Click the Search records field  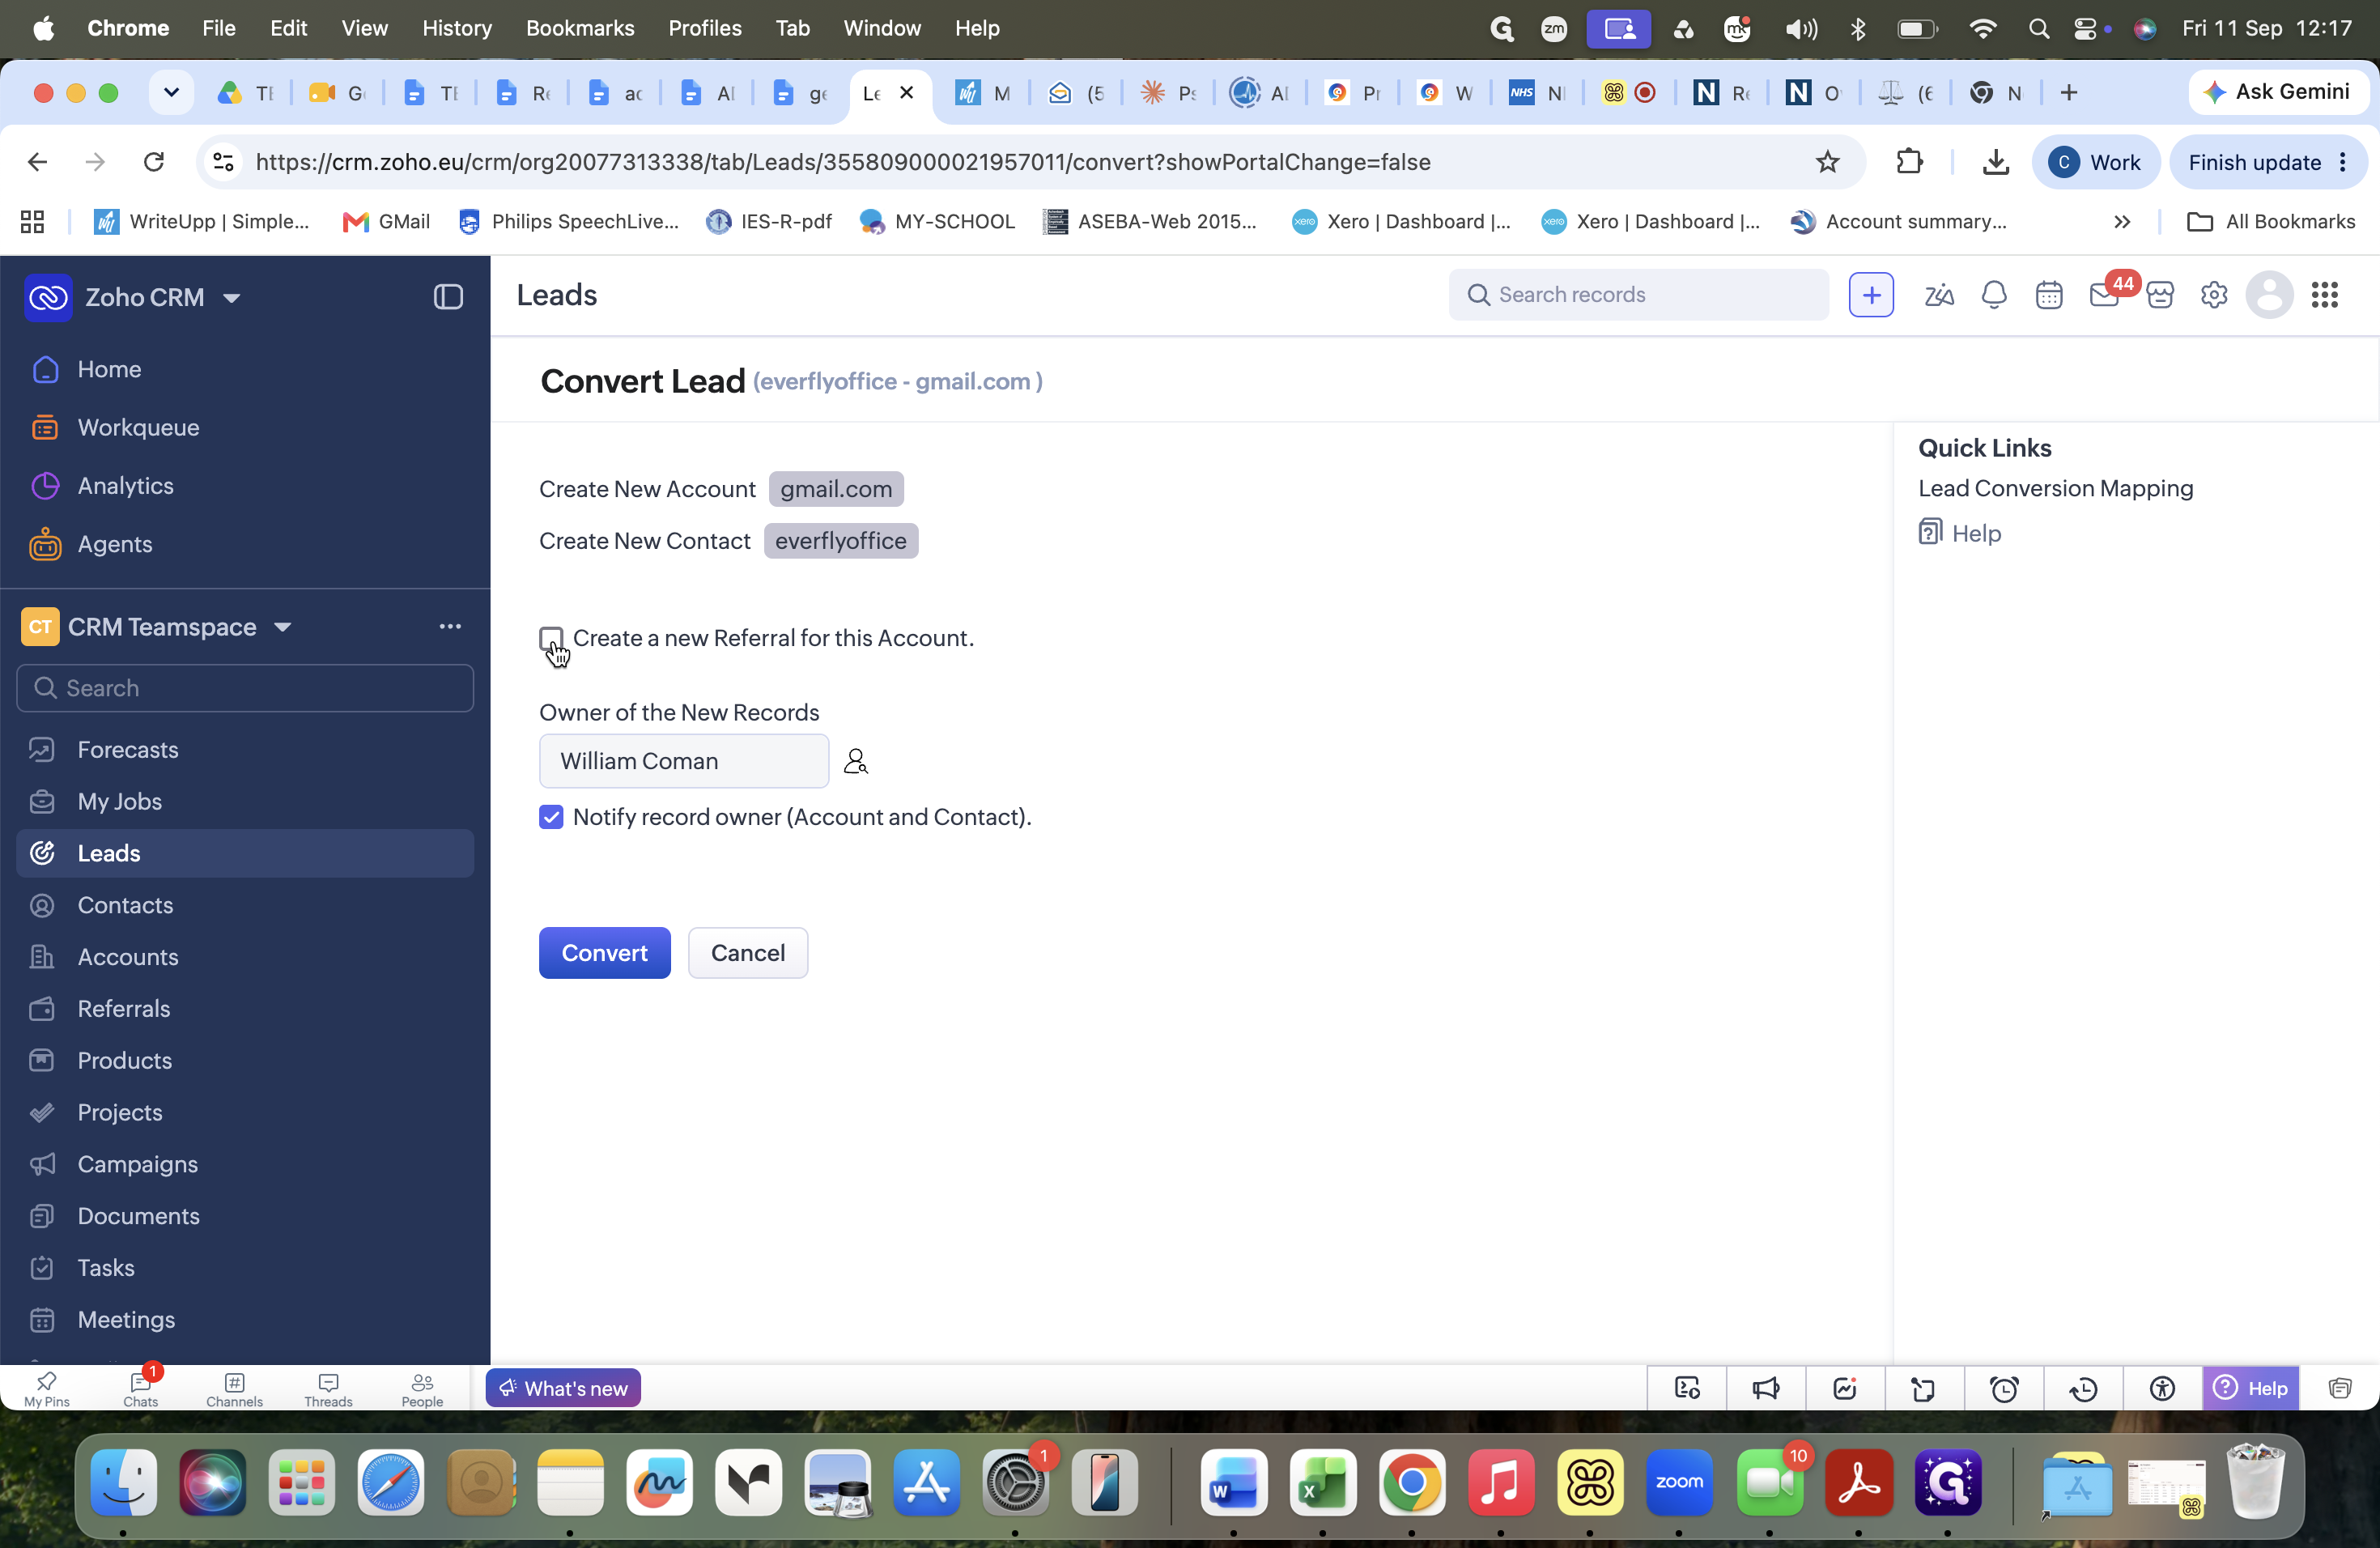[x=1638, y=295]
